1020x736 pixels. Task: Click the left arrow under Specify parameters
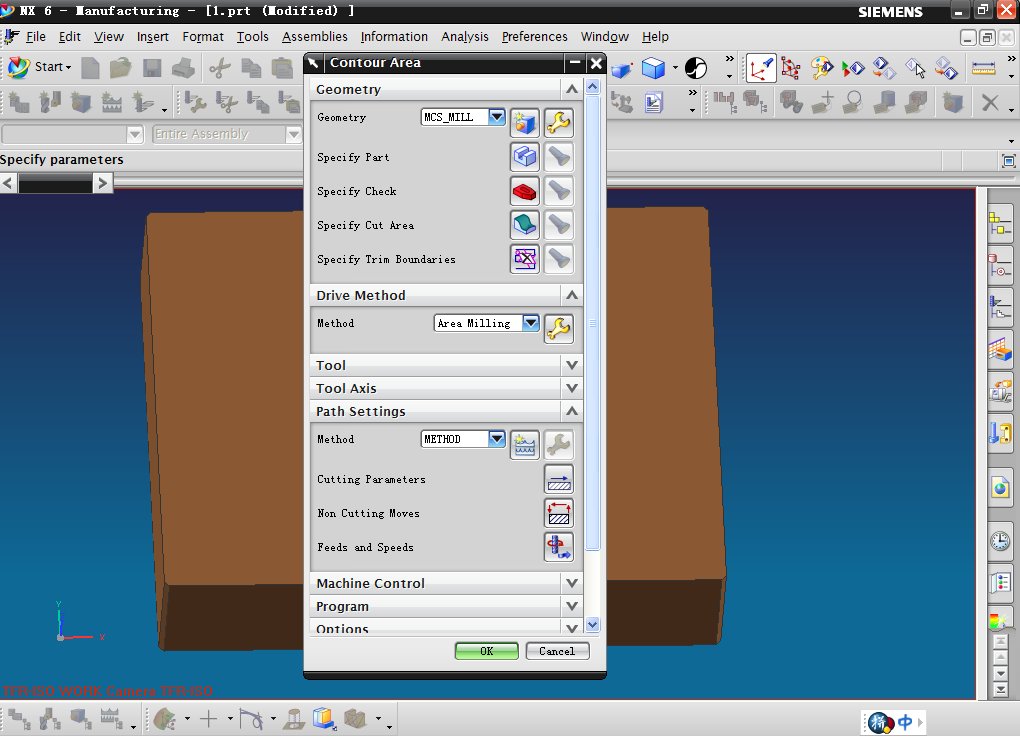8,184
